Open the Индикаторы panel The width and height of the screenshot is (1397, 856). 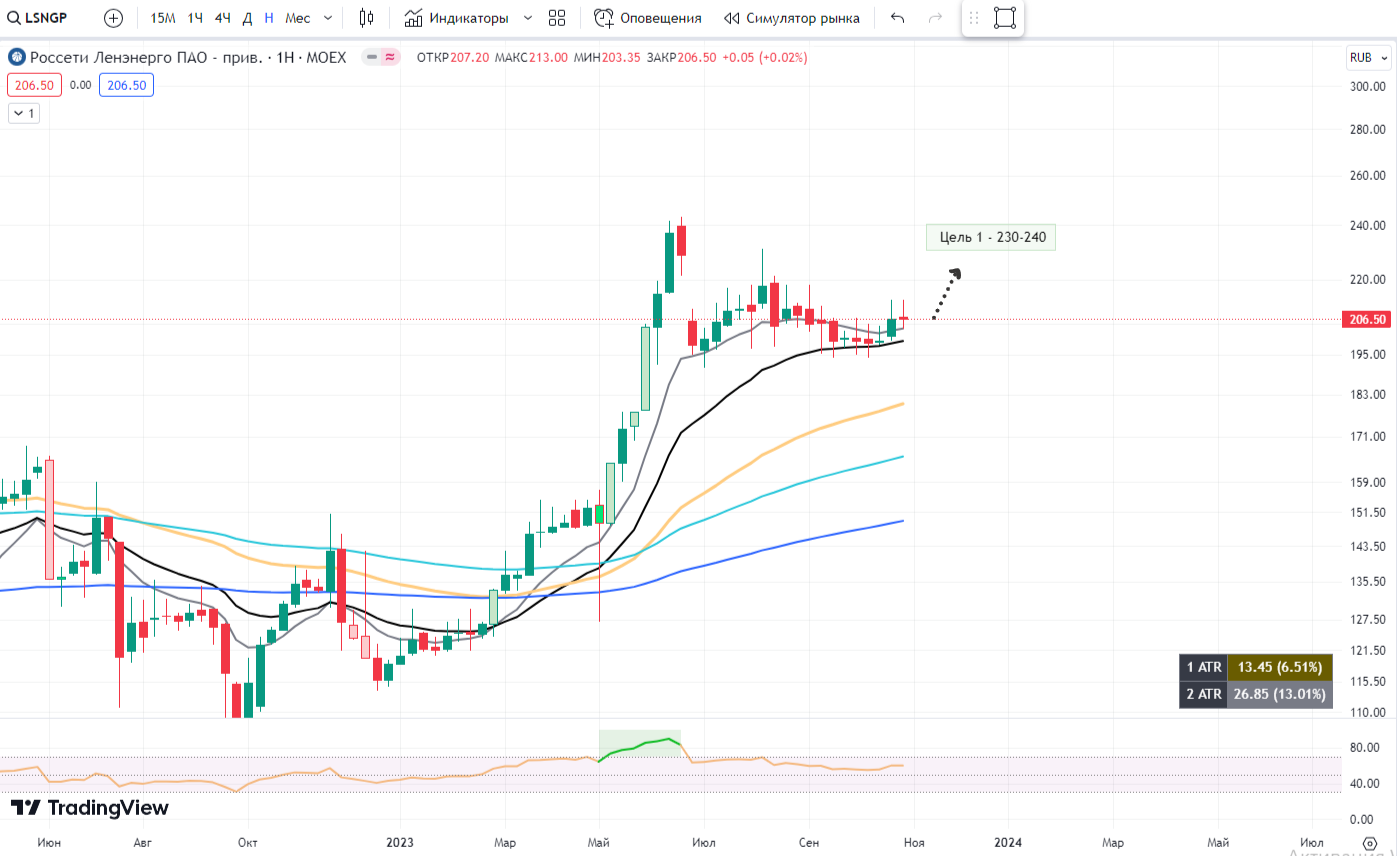click(x=457, y=18)
